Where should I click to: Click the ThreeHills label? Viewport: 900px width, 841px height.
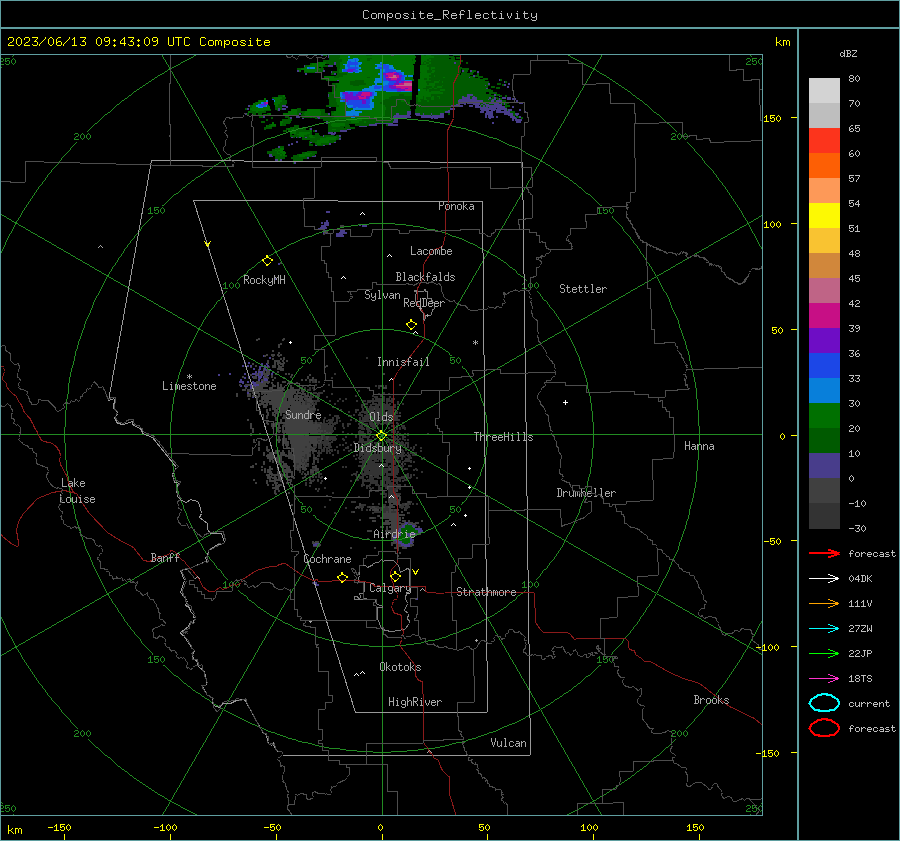[503, 437]
